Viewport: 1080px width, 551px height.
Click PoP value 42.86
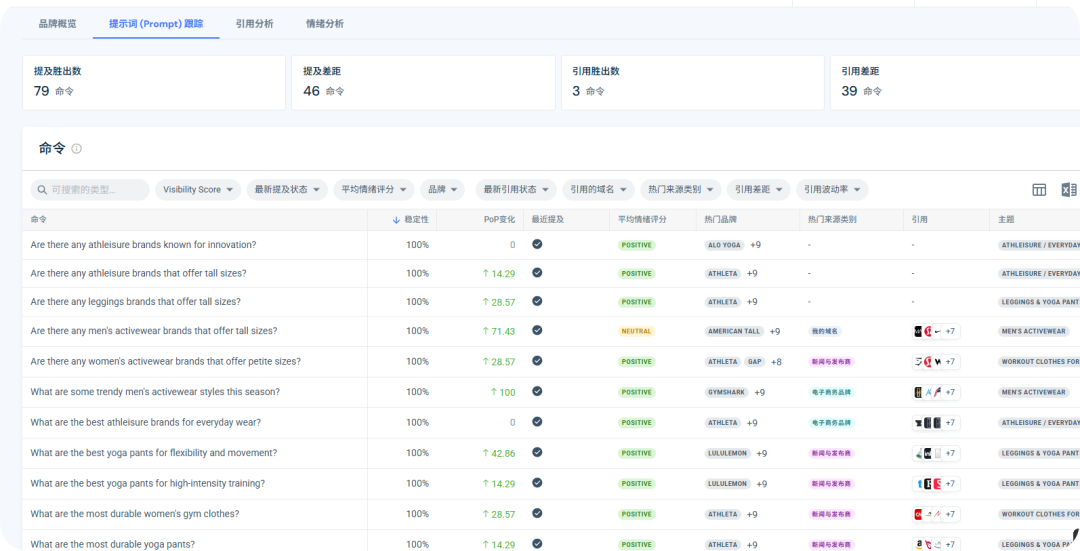499,453
